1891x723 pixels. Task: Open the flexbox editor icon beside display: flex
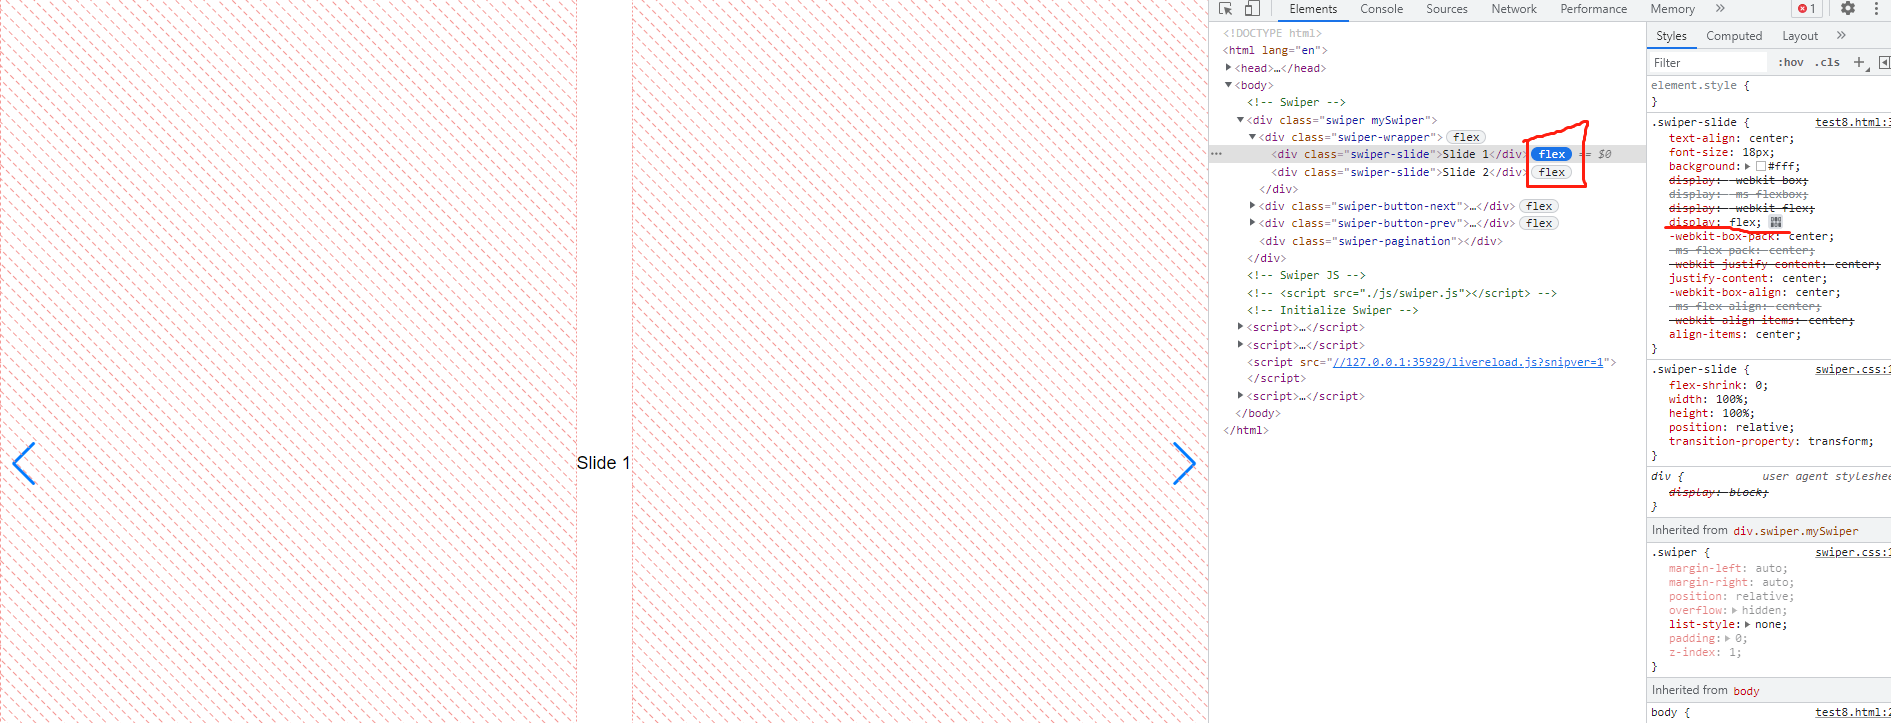[1775, 222]
